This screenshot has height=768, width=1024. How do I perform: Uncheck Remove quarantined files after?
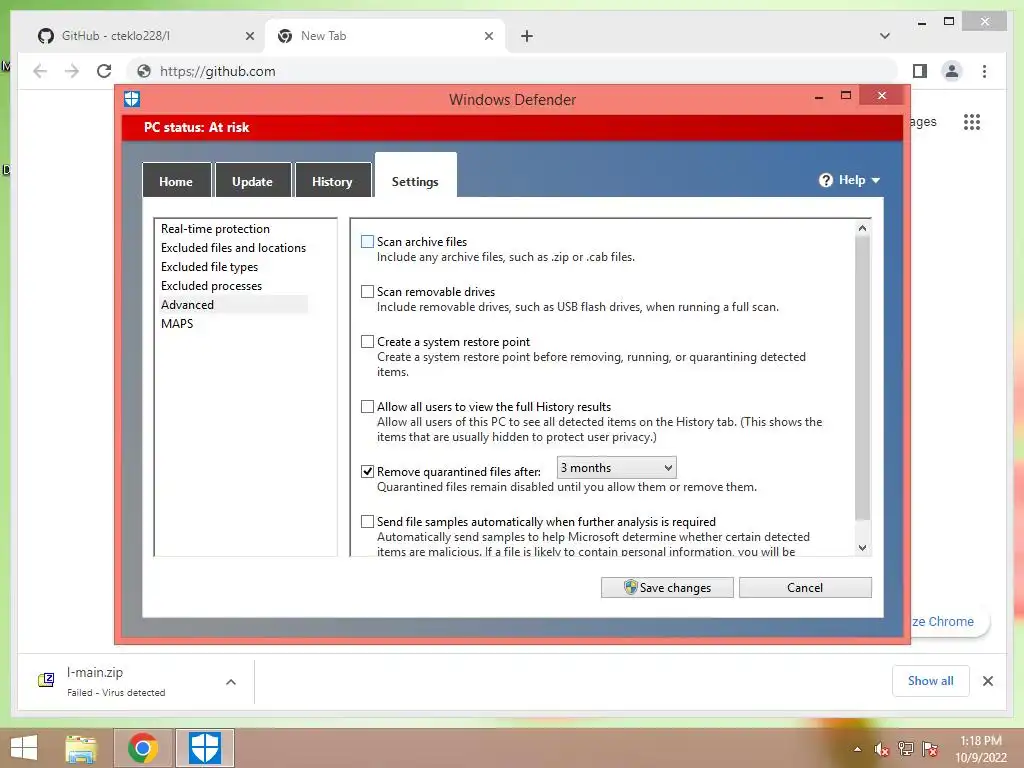[x=368, y=472]
